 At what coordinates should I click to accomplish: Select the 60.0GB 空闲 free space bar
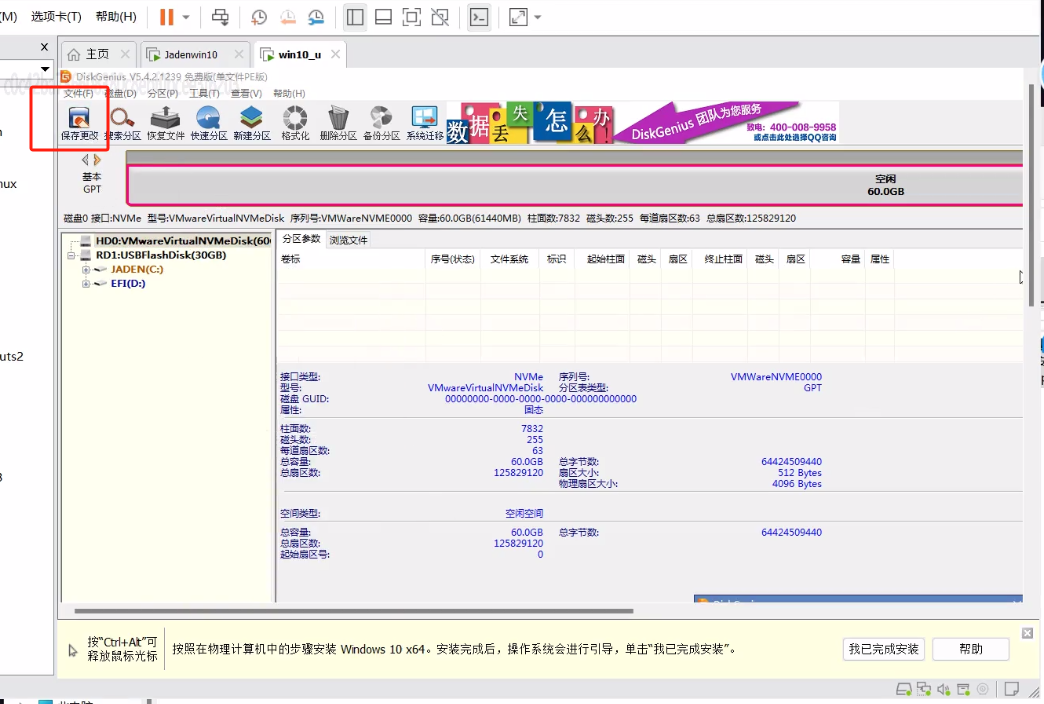pyautogui.click(x=575, y=184)
